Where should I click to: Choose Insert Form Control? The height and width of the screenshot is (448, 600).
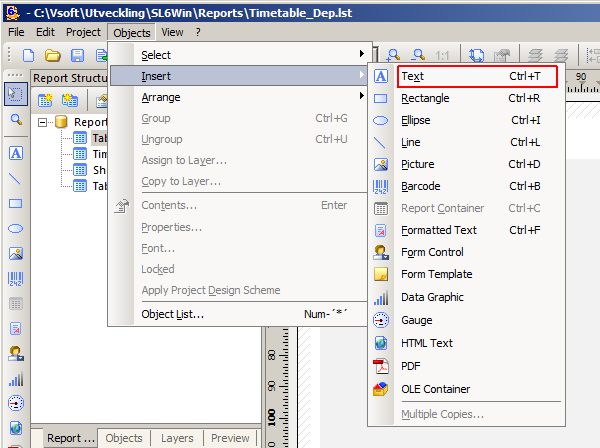466,253
